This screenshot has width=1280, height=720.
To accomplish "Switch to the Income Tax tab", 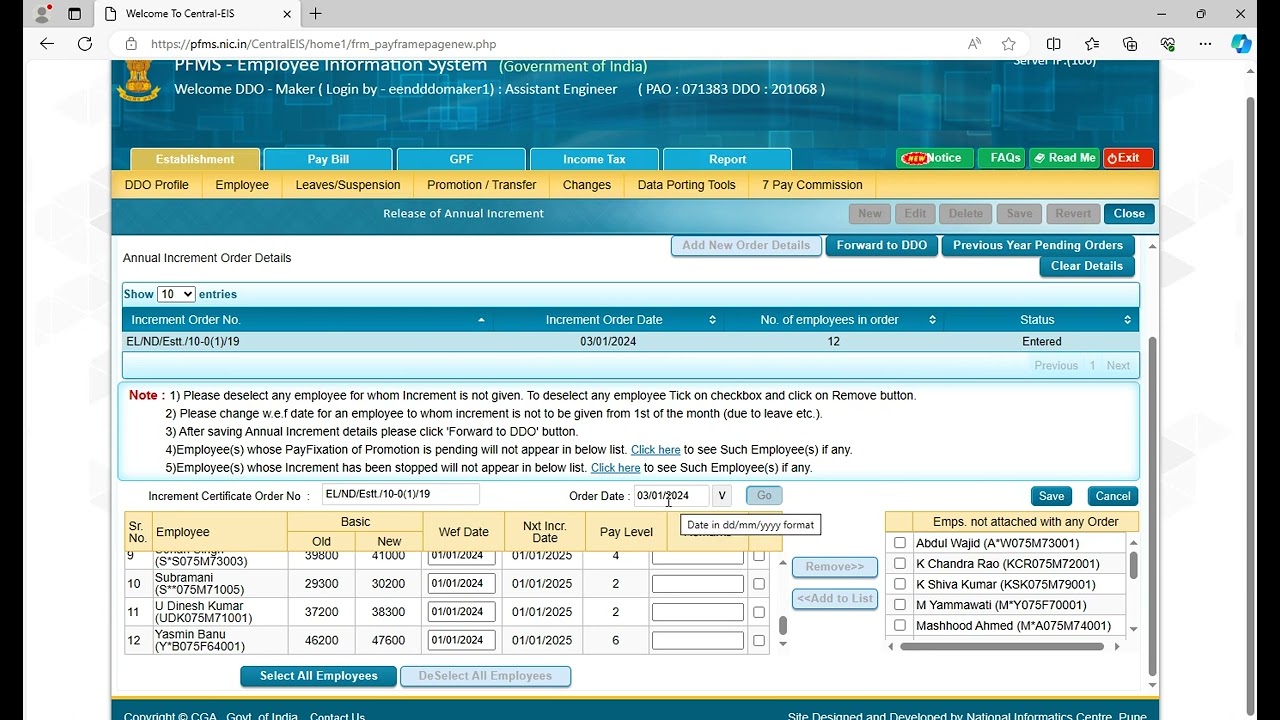I will tap(594, 159).
